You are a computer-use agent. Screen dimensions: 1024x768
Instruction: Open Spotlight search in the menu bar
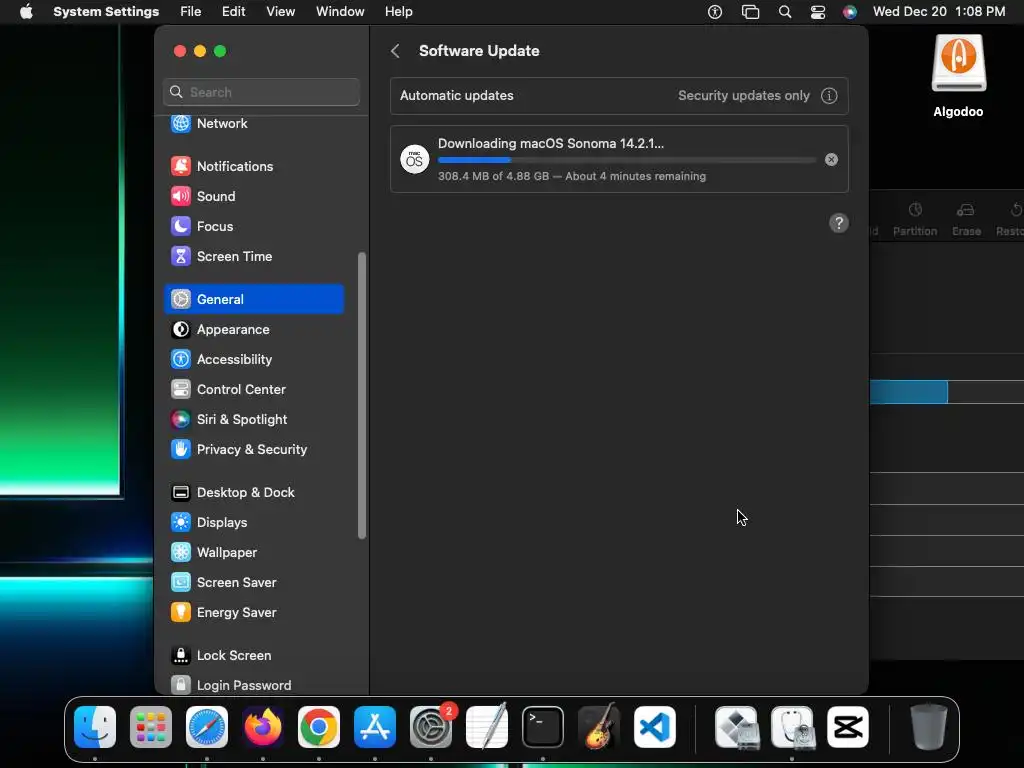click(785, 12)
